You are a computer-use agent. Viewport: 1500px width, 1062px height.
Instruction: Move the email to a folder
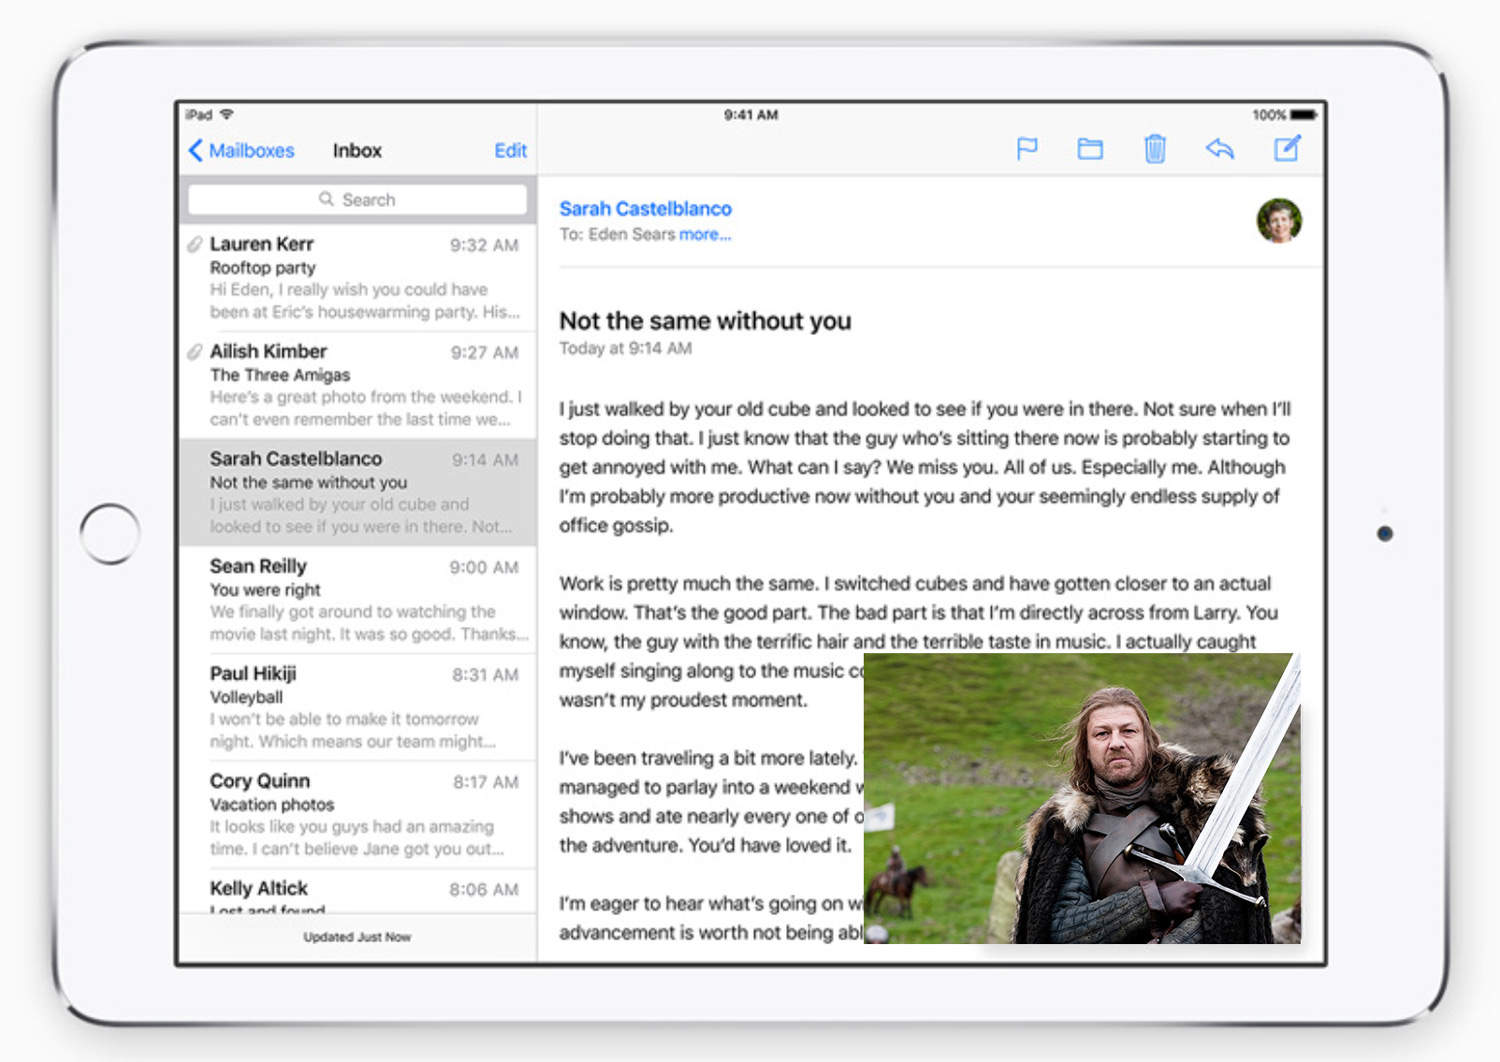(x=1090, y=148)
